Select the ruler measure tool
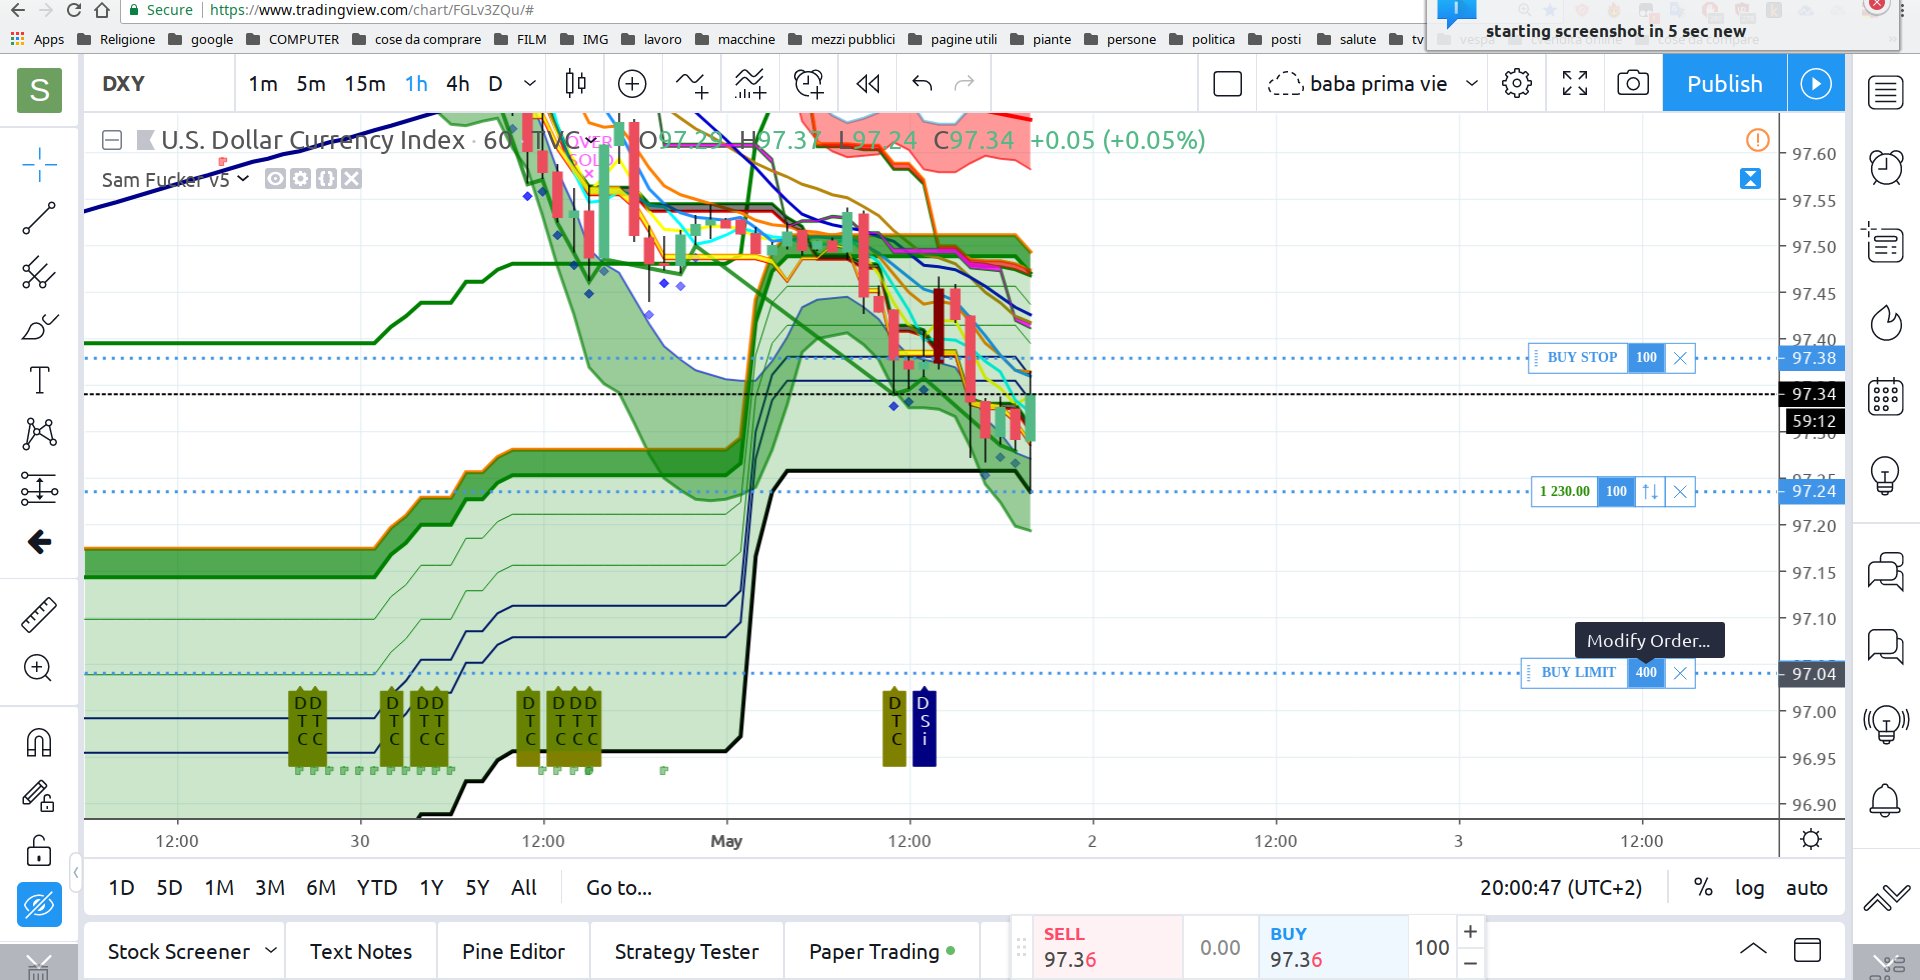 point(40,615)
